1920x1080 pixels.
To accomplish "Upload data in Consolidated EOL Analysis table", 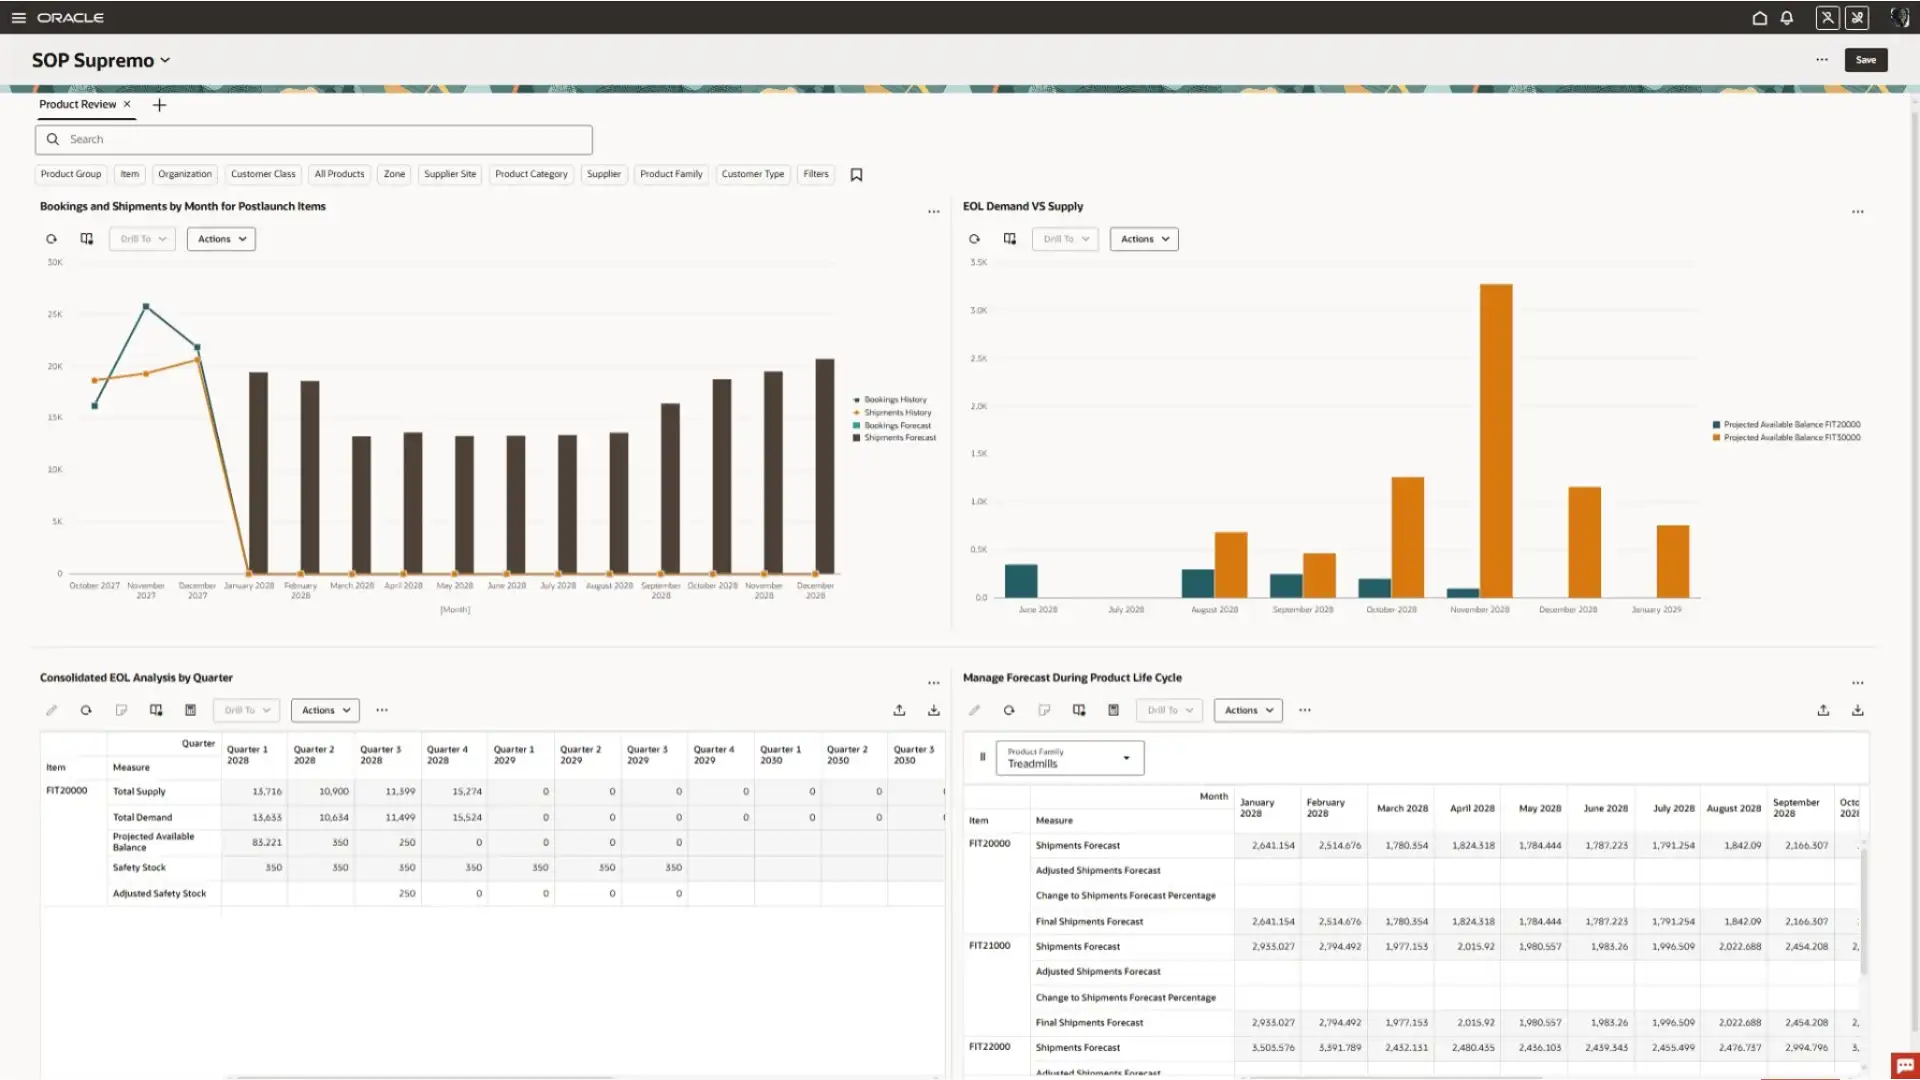I will (899, 710).
